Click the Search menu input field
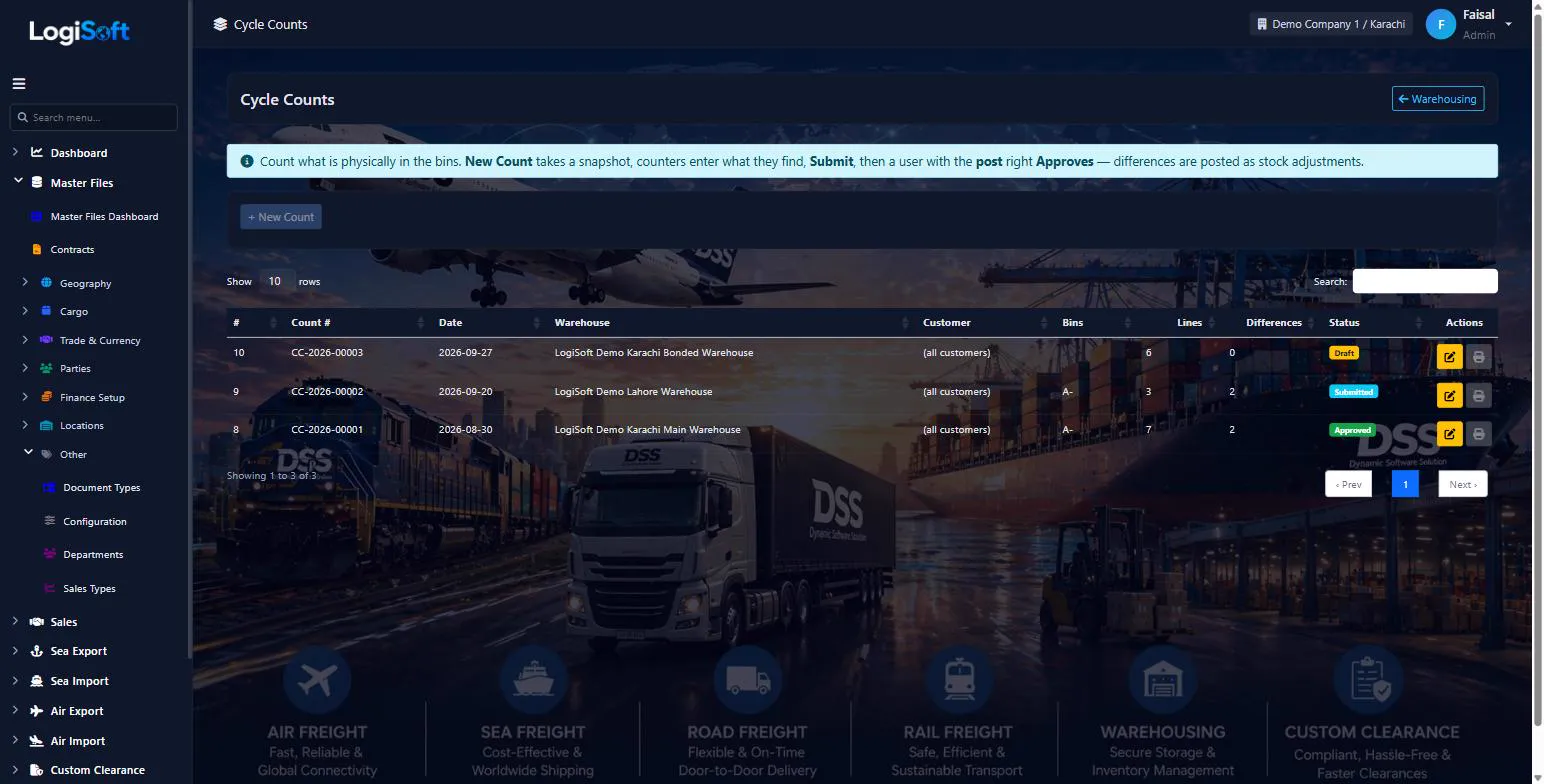 coord(94,117)
